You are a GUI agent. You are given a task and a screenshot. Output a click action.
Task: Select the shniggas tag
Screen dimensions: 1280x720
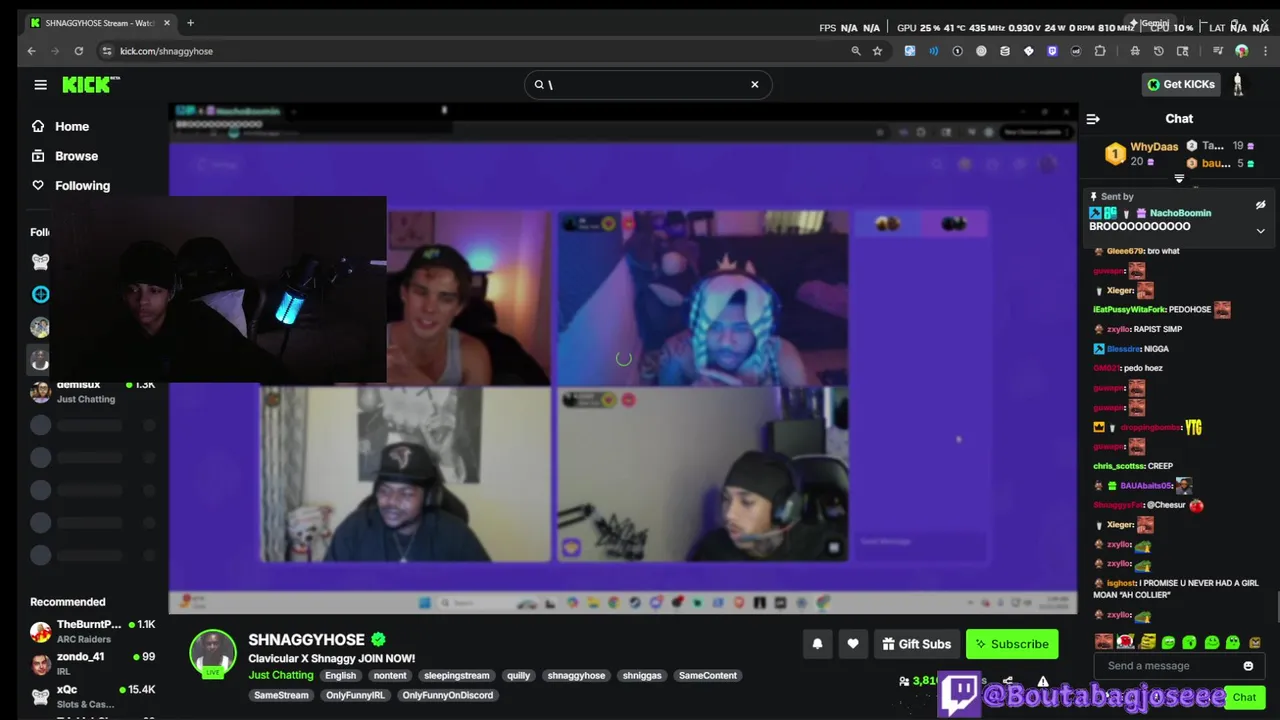coord(642,676)
